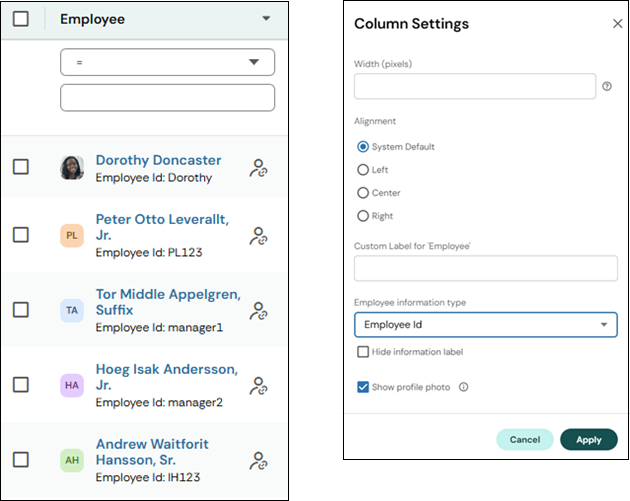Open the Employee information type dropdown
The height and width of the screenshot is (501, 630).
485,325
